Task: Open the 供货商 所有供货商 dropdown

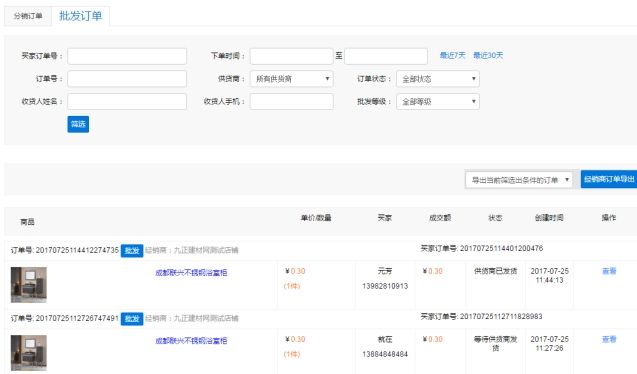Action: (x=292, y=79)
